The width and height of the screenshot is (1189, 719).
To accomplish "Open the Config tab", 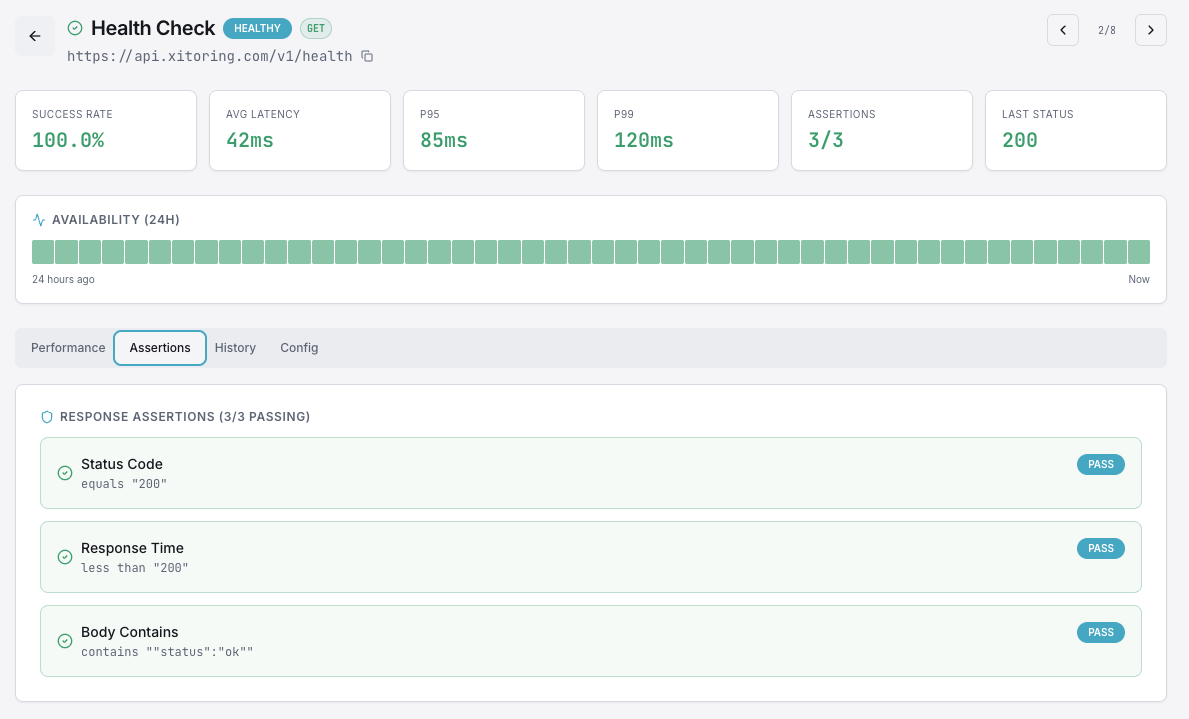I will (x=299, y=347).
